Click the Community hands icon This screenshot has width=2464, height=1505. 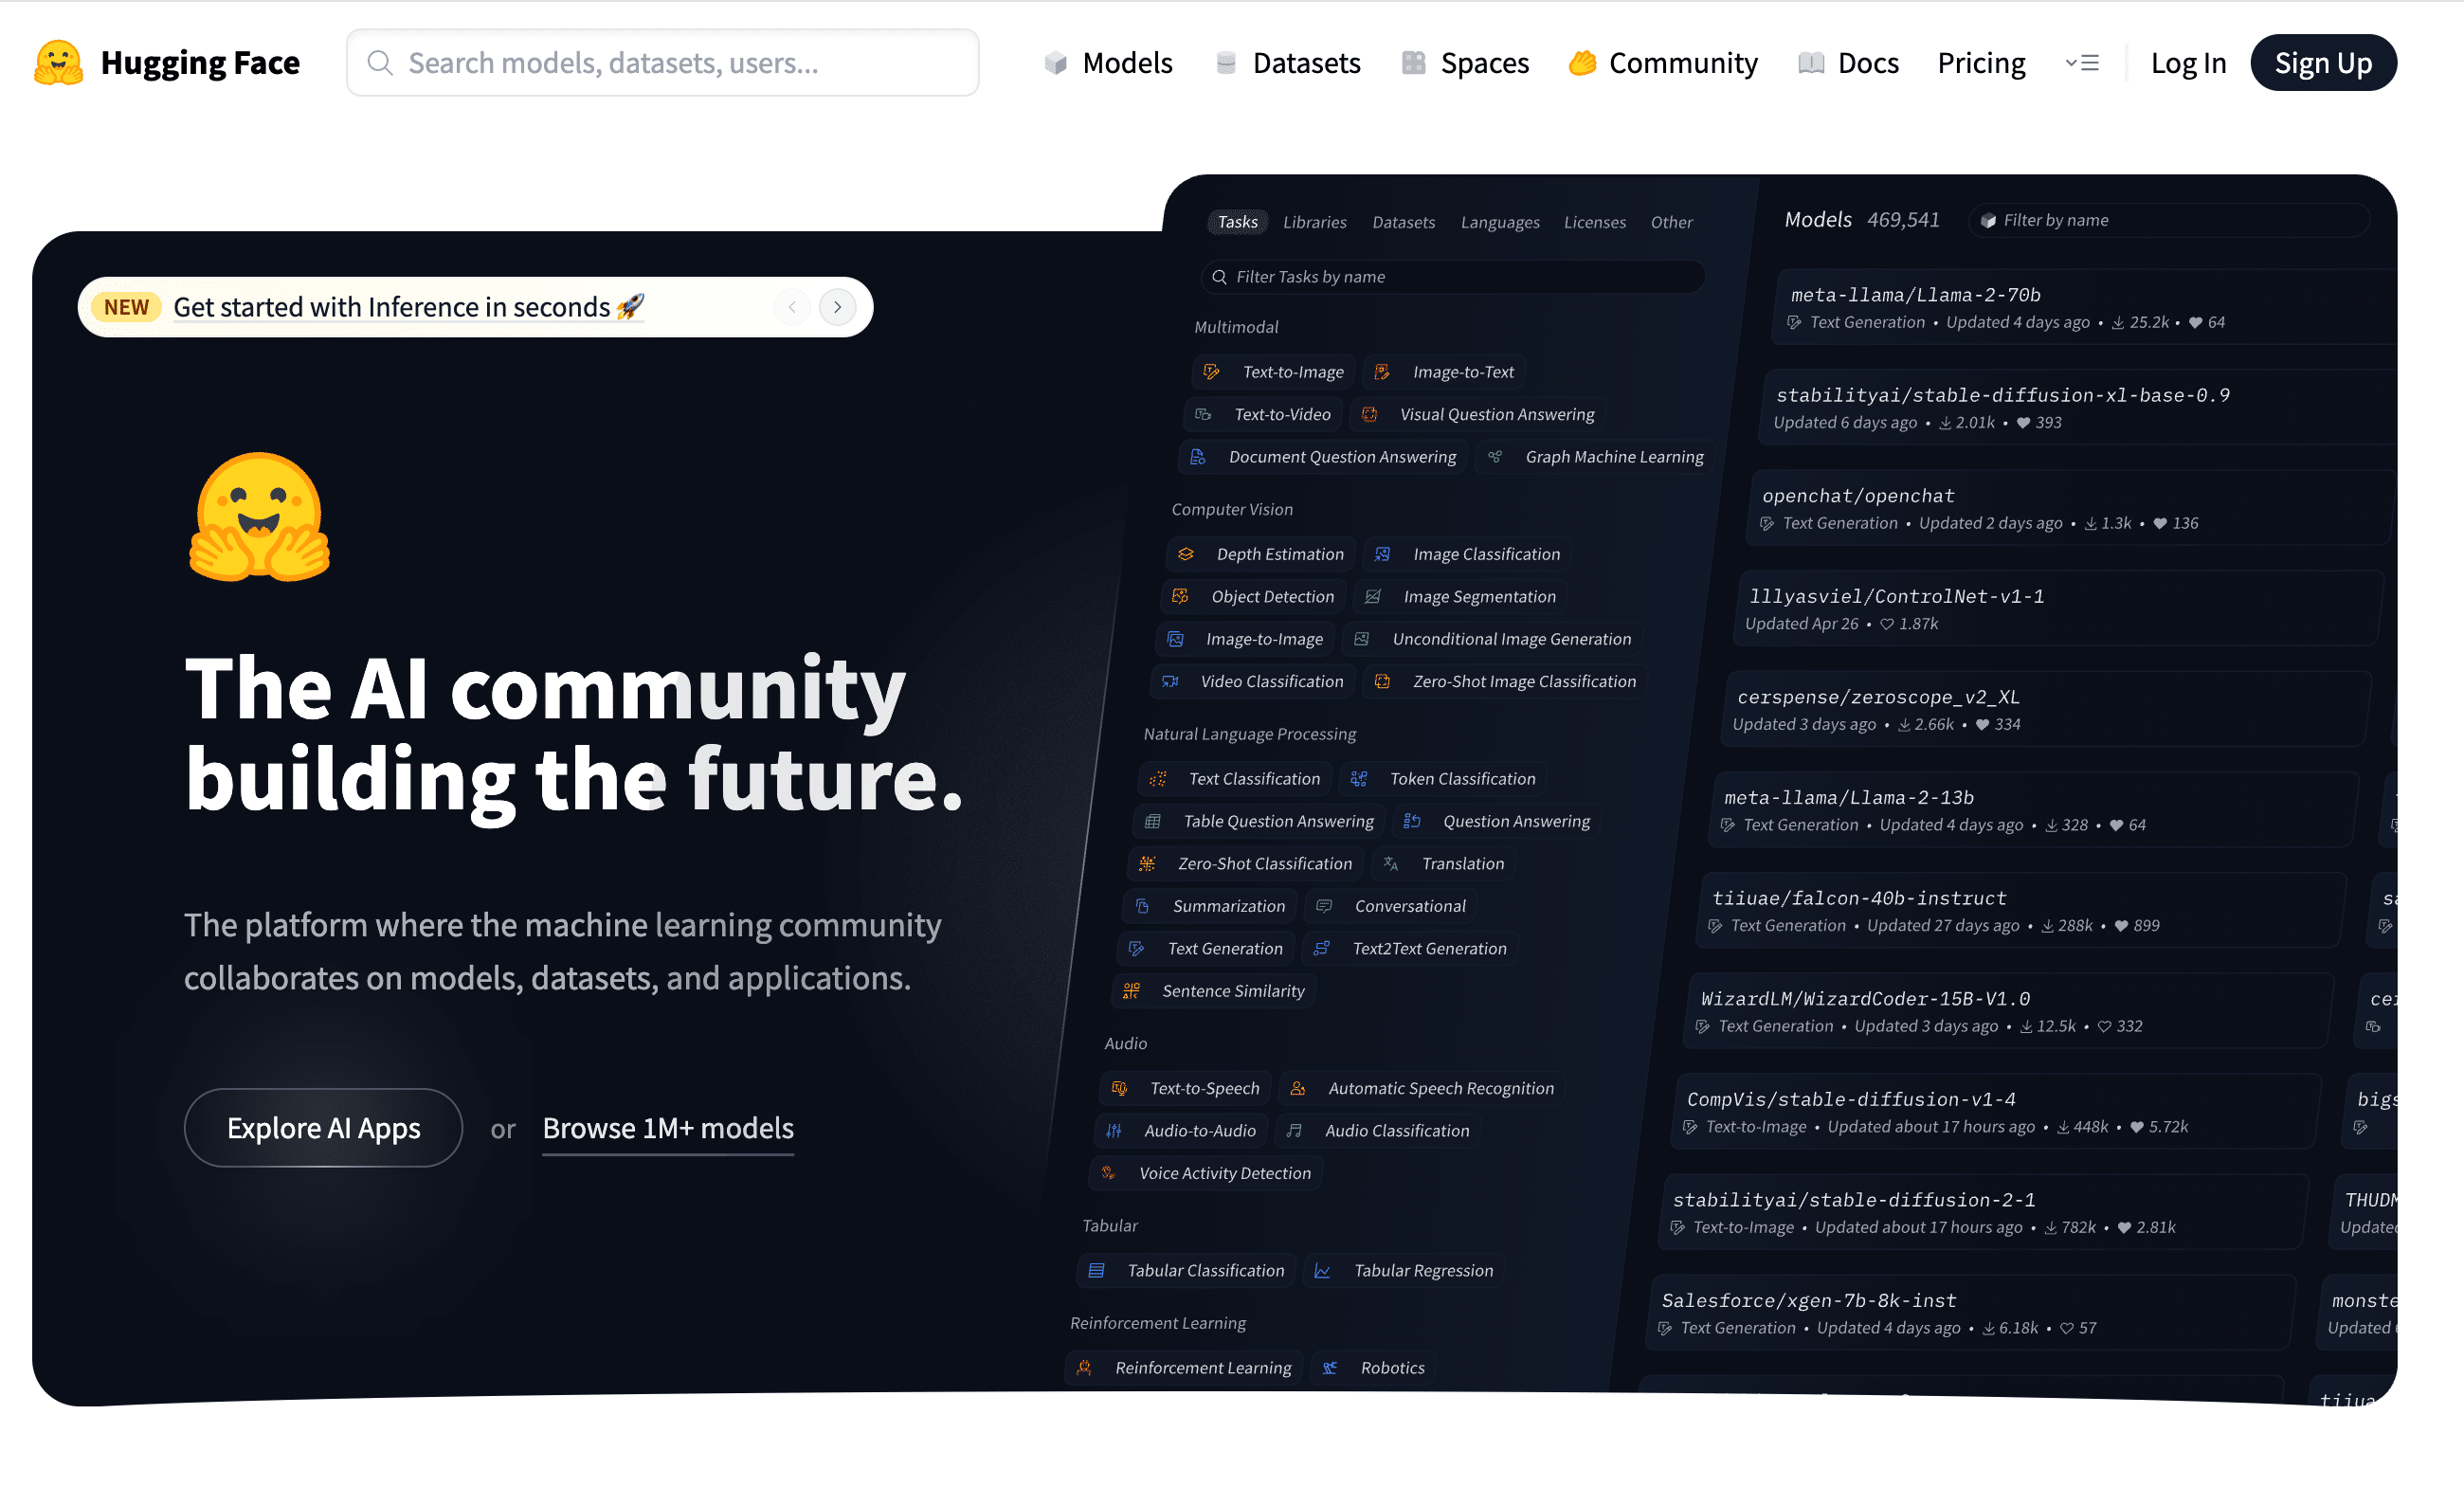coord(1582,63)
